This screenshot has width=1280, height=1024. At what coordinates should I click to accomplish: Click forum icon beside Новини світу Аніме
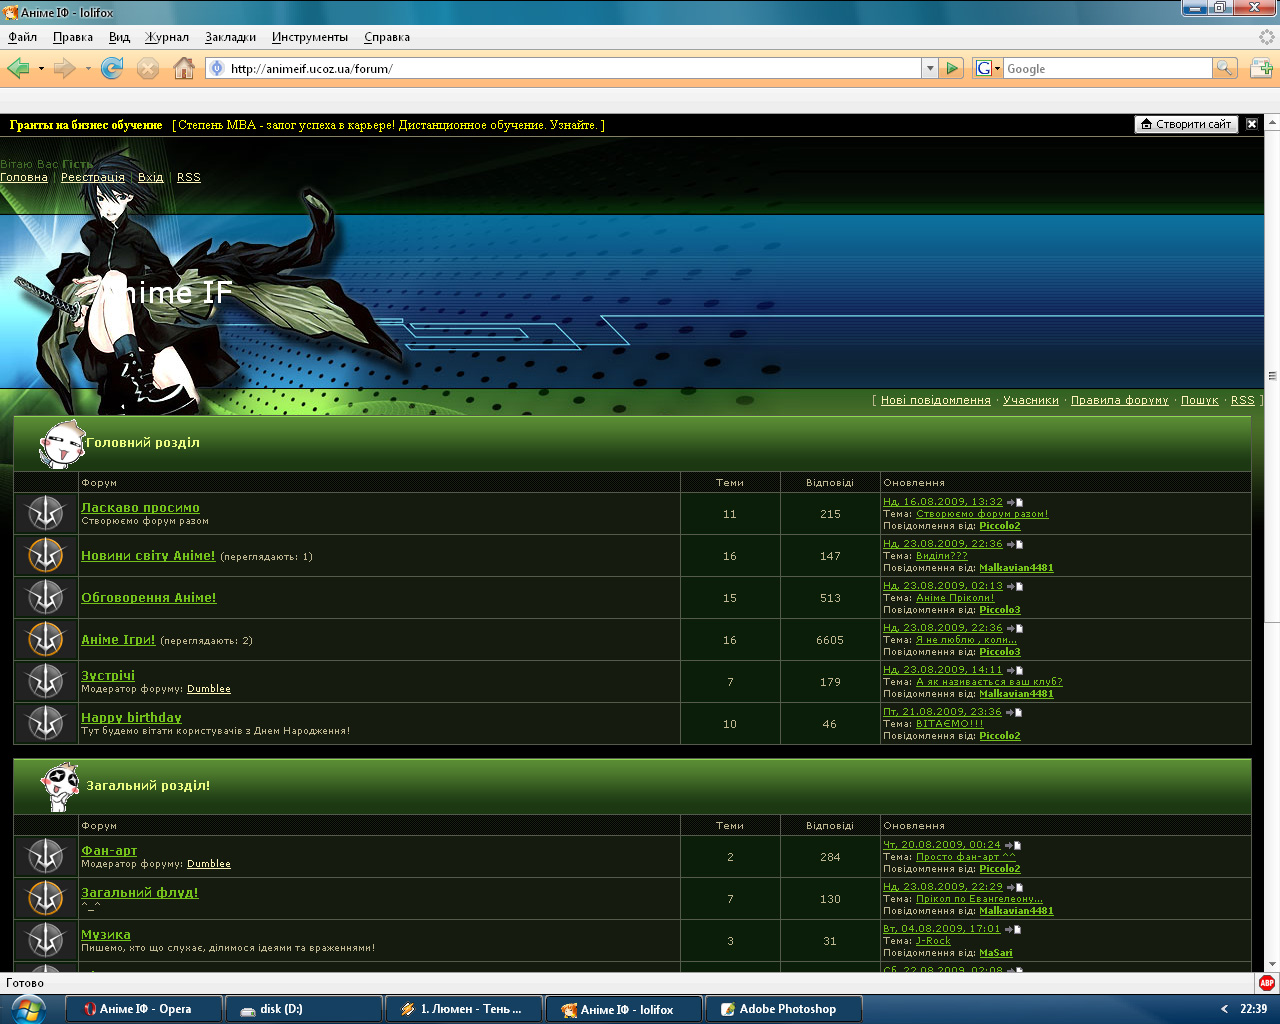pyautogui.click(x=46, y=555)
